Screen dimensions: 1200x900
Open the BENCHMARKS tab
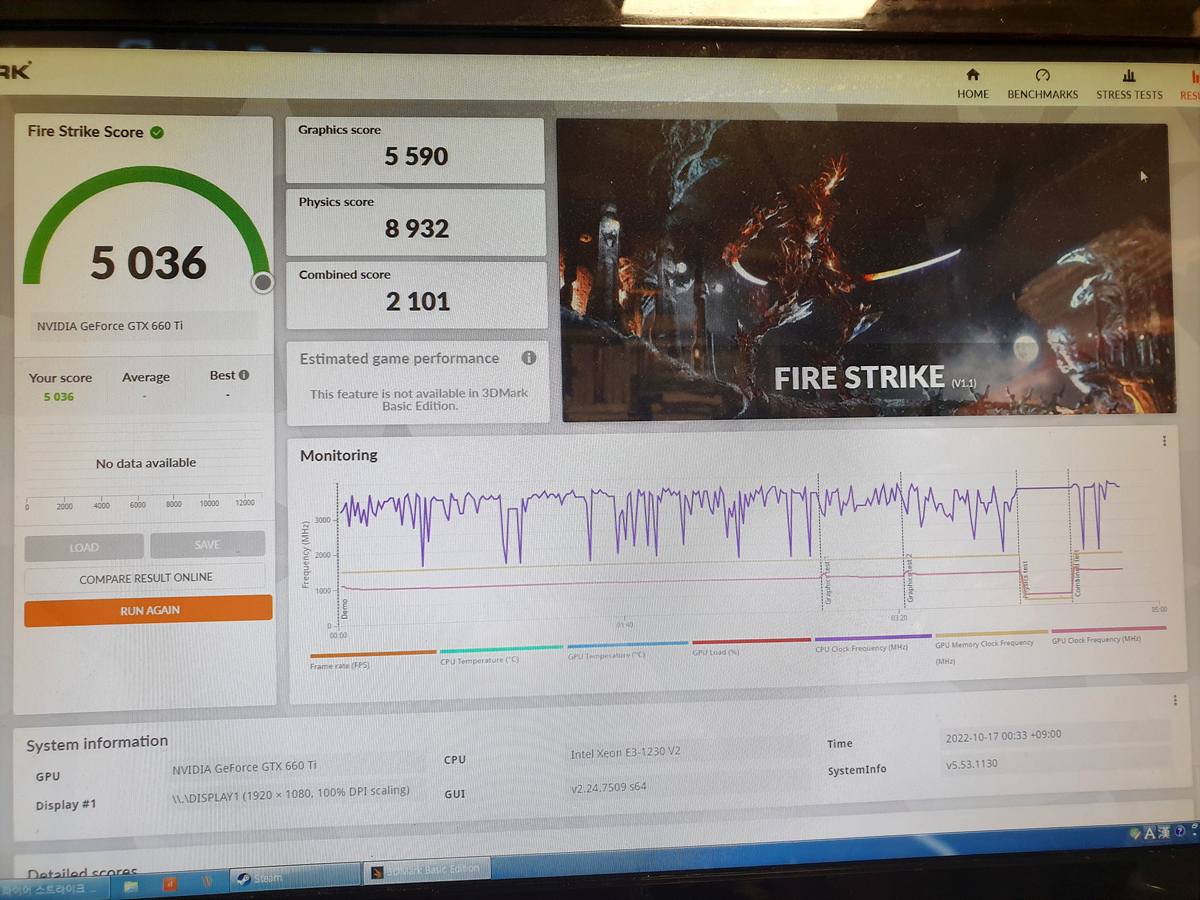click(1042, 84)
